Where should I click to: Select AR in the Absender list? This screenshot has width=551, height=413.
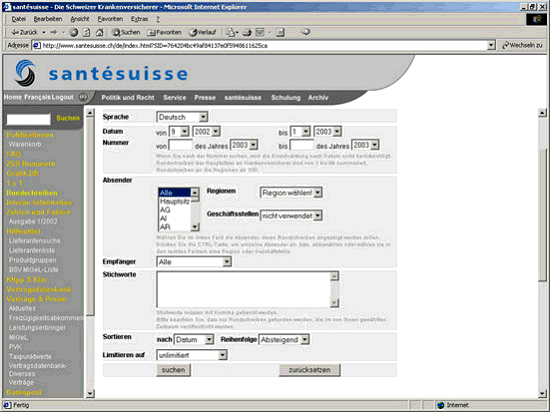[x=174, y=227]
